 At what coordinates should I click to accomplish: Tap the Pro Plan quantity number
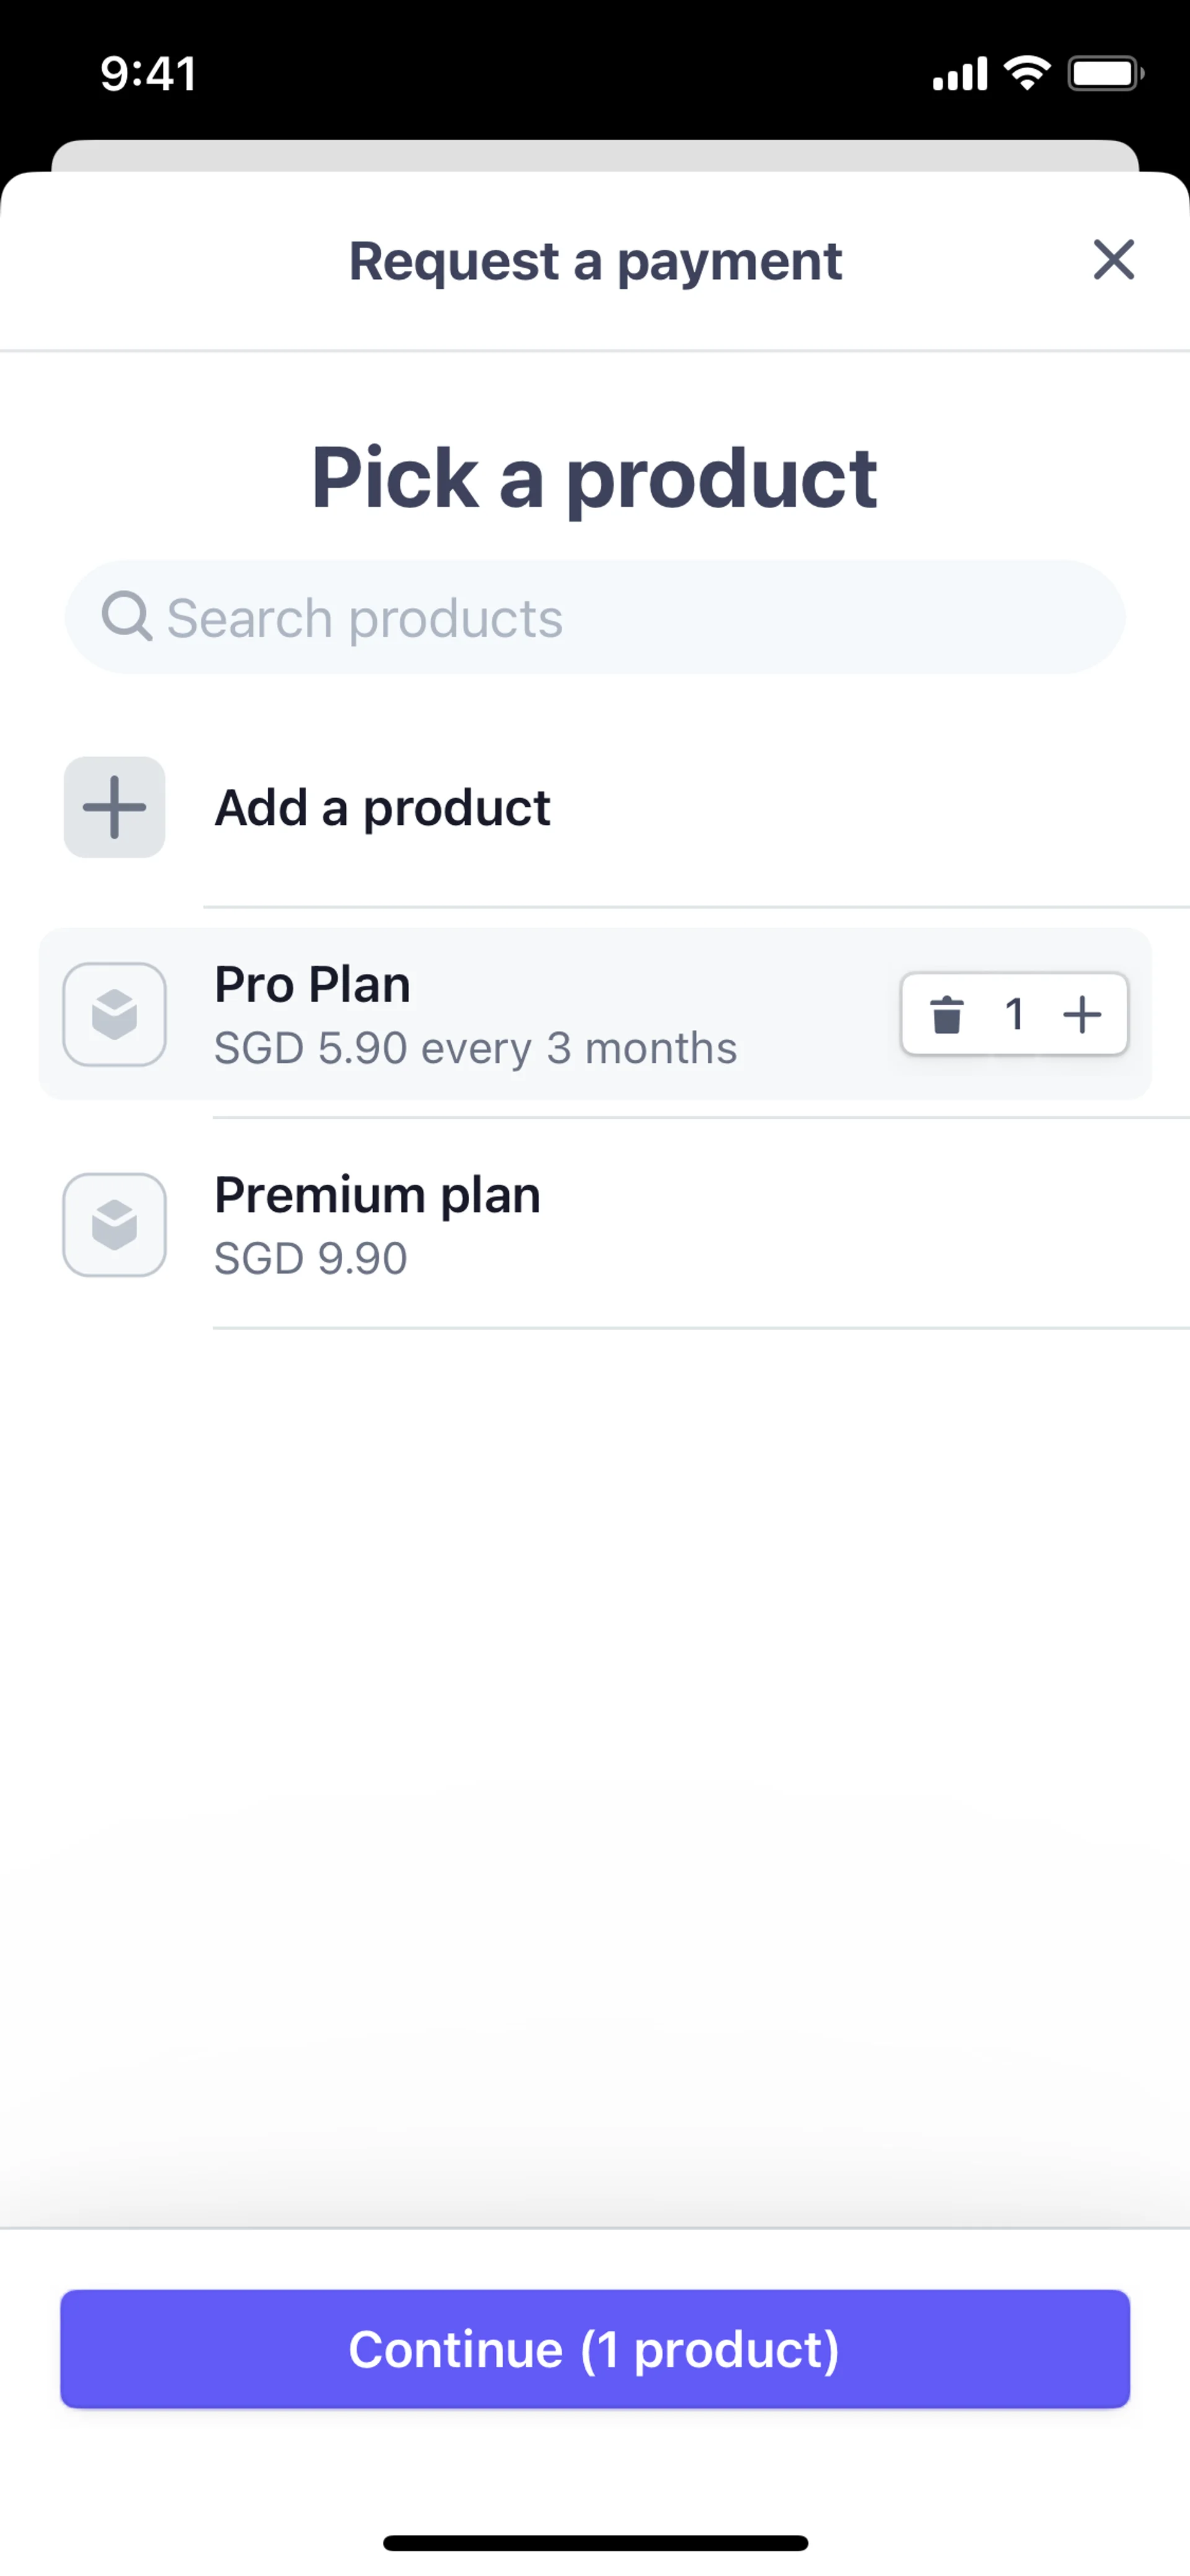[1014, 1014]
